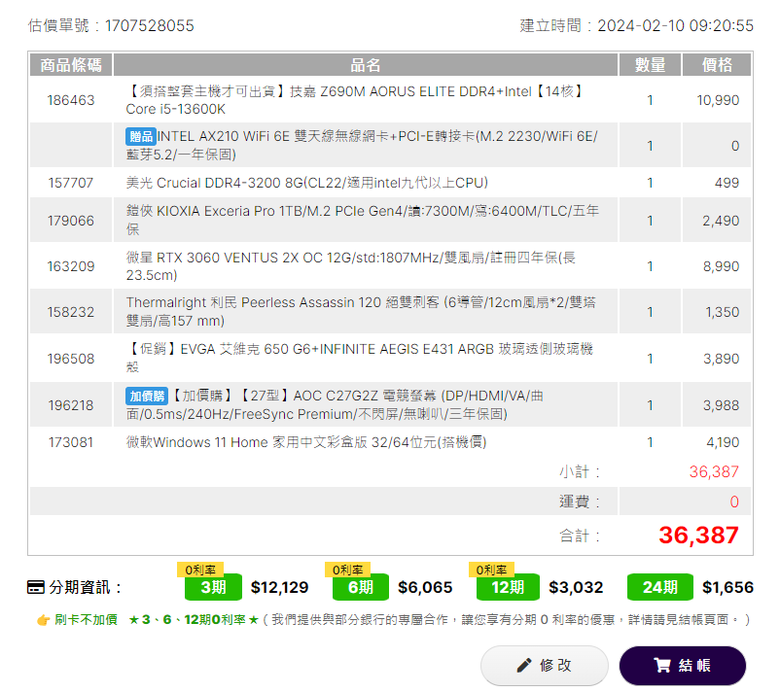The image size is (780, 692).
Task: Click the Thermalright Peerless Assassin 120 name
Action: click(x=361, y=311)
